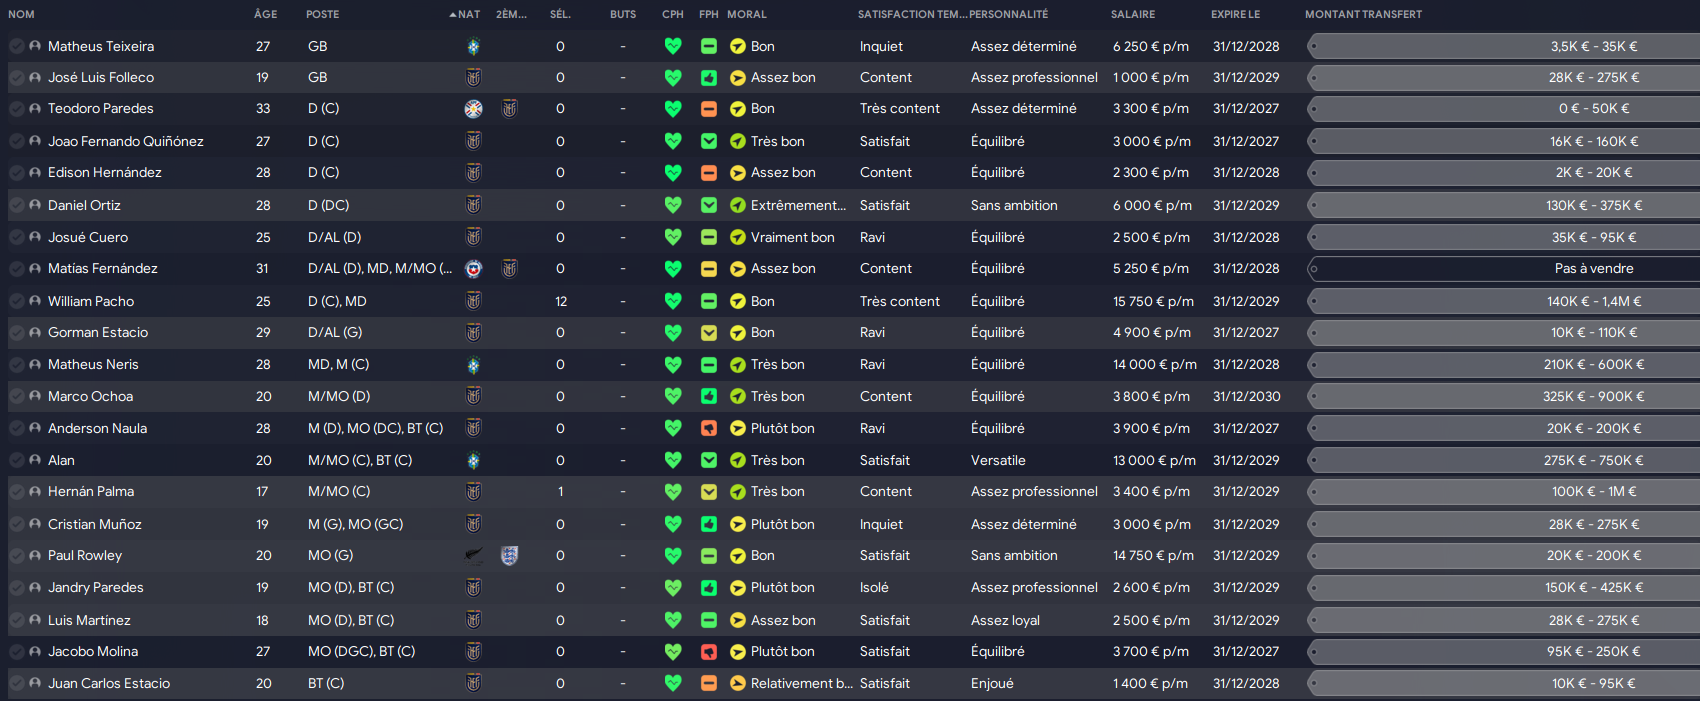Click the morale arrow icon beside Daniel Ortiz's Extrêmement

pyautogui.click(x=738, y=205)
